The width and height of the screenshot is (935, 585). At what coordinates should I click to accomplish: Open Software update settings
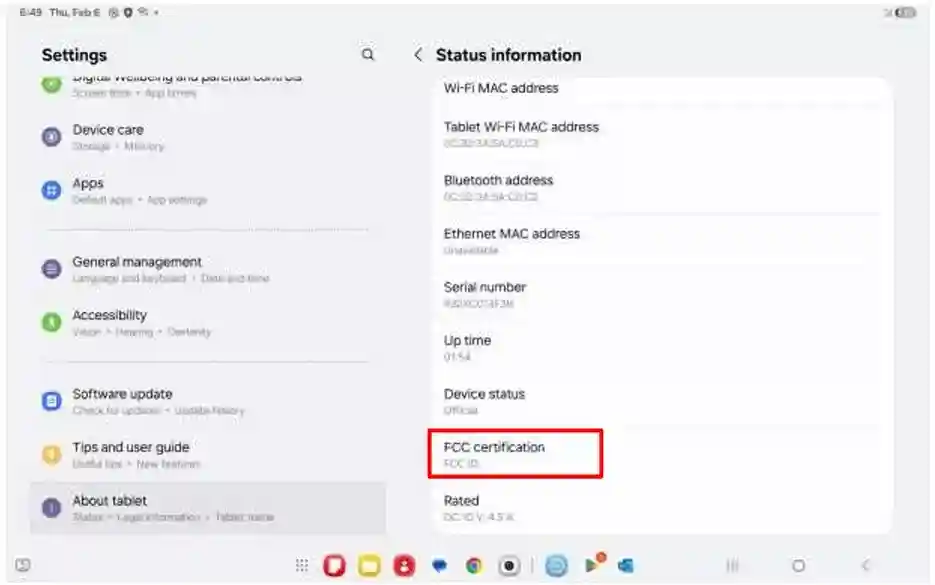tap(122, 401)
